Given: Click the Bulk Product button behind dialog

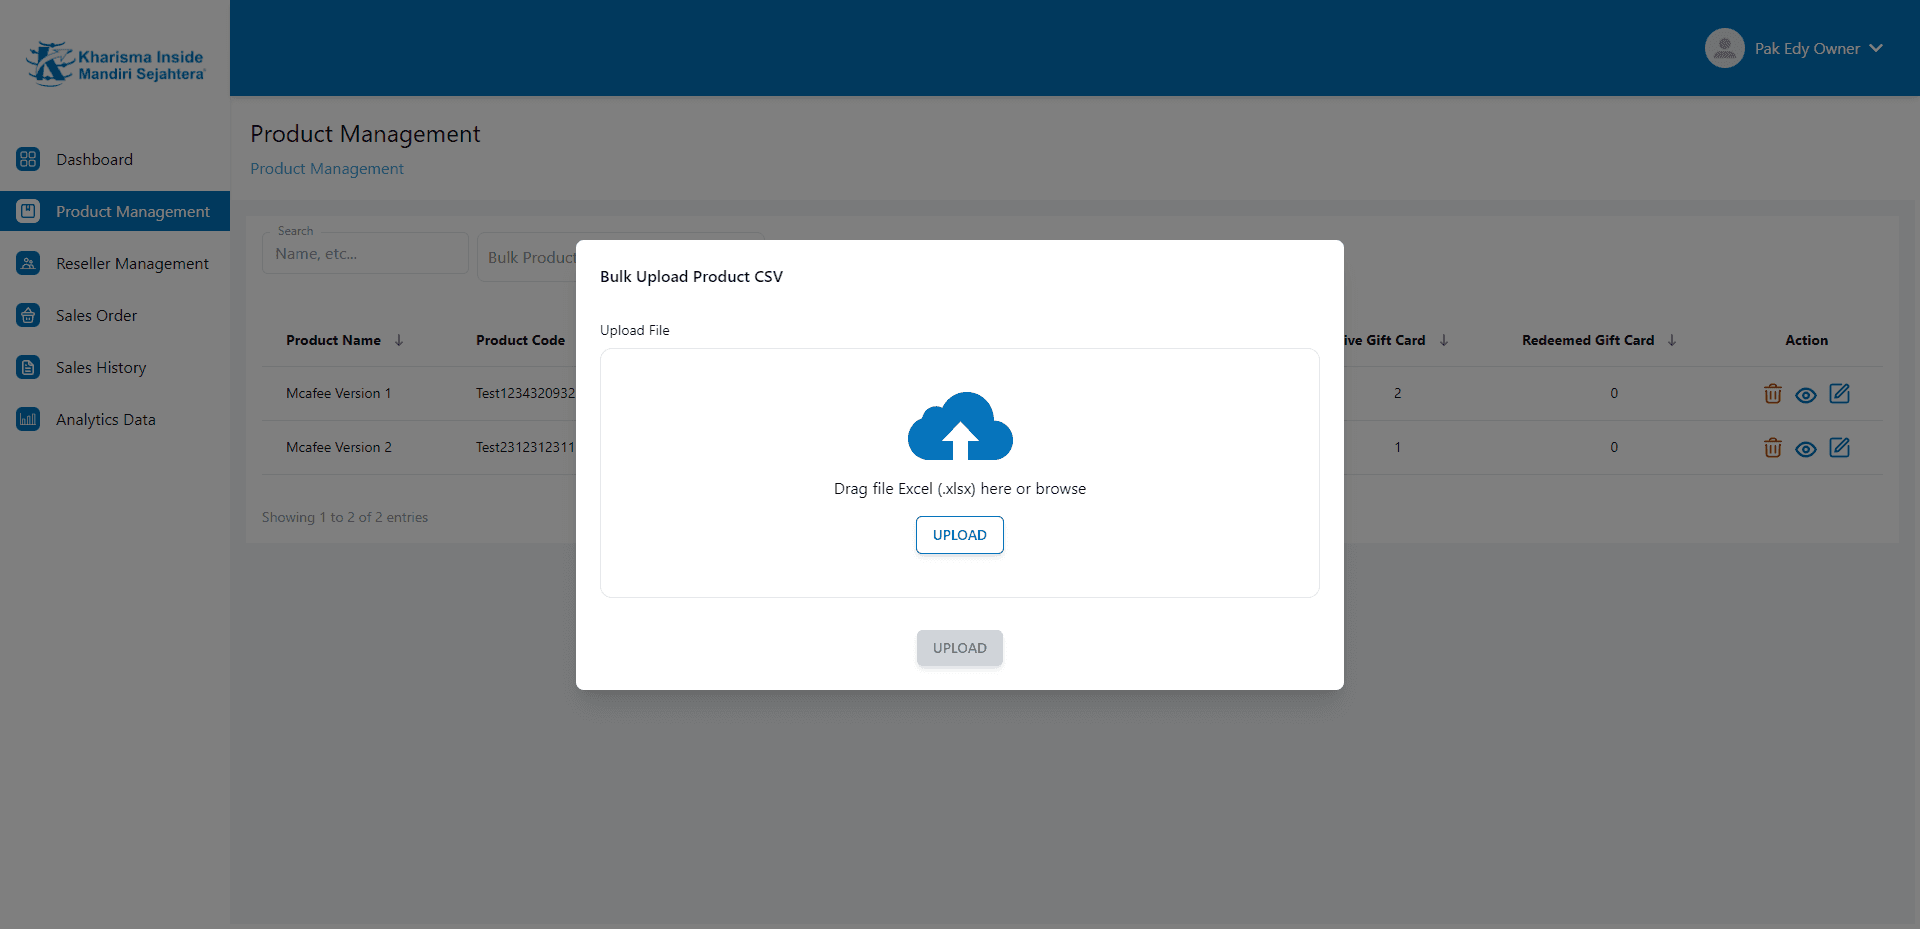Looking at the screenshot, I should [527, 257].
